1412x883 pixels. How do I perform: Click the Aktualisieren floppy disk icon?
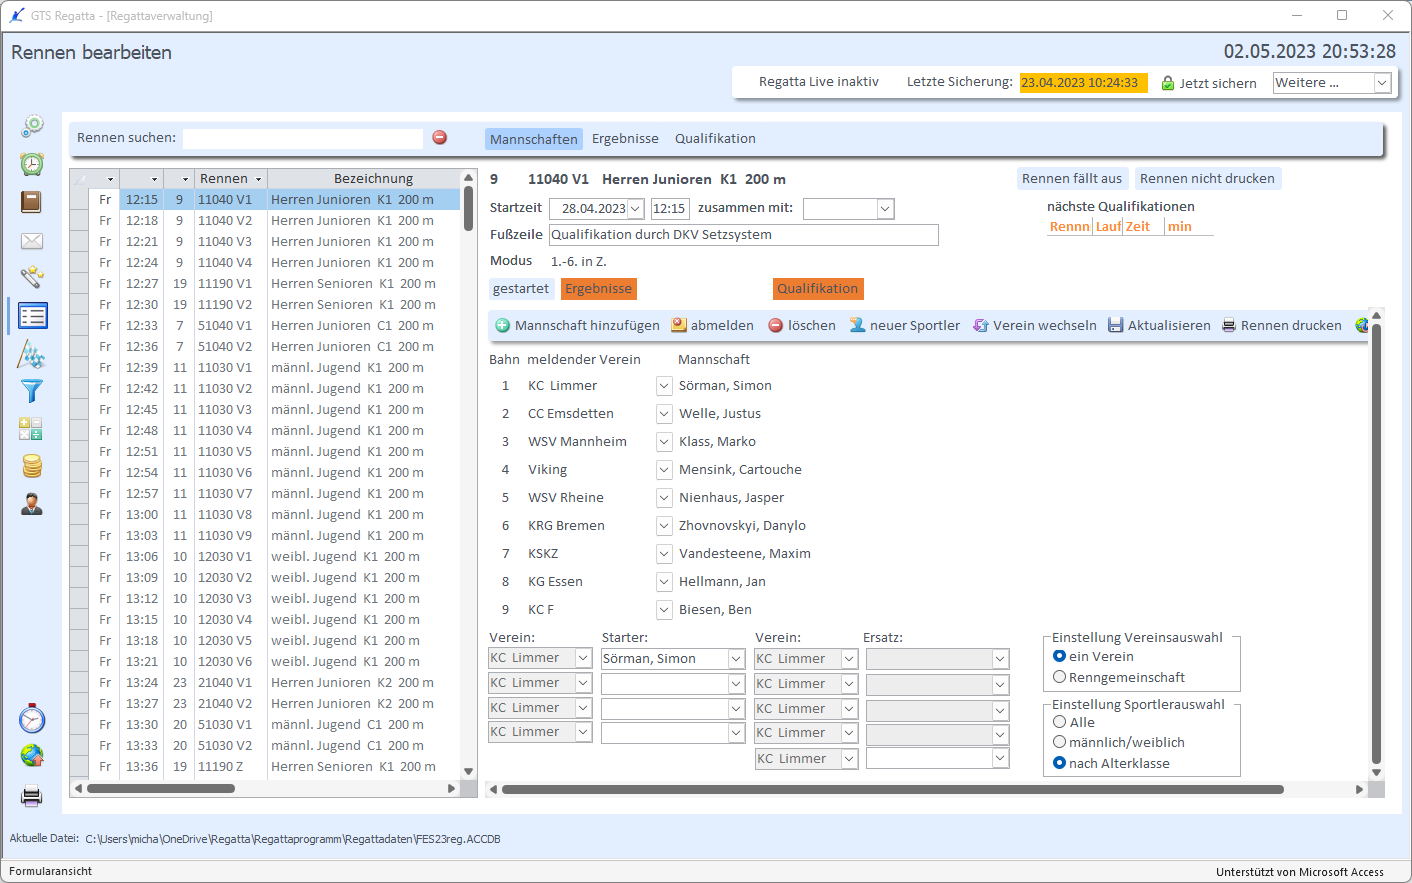[x=1116, y=325]
